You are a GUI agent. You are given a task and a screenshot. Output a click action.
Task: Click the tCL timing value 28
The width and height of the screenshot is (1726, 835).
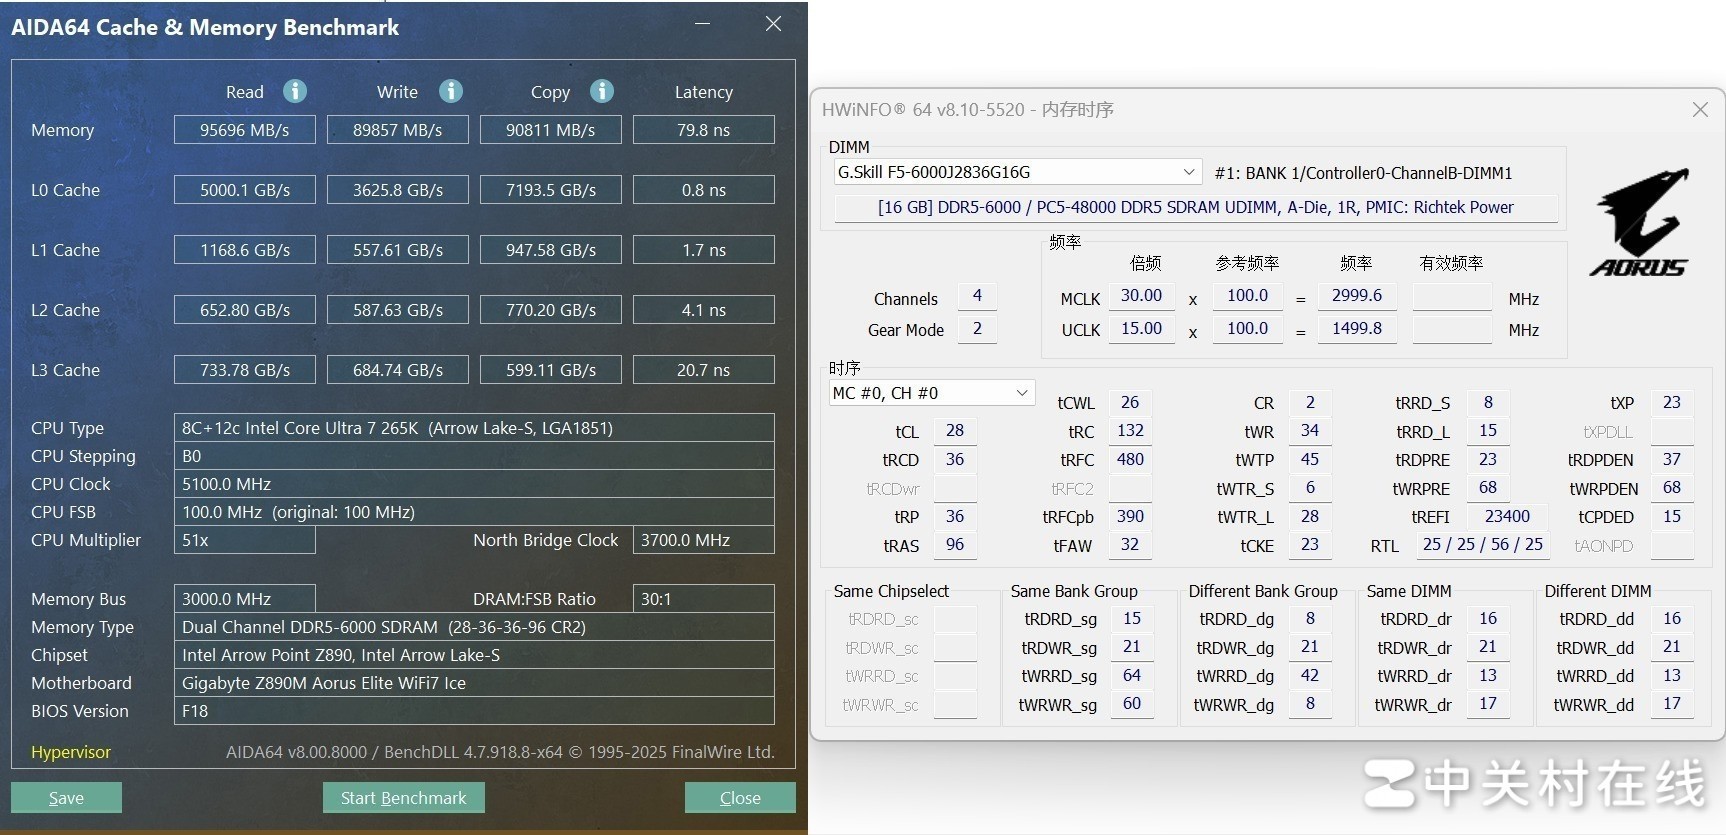pos(955,431)
